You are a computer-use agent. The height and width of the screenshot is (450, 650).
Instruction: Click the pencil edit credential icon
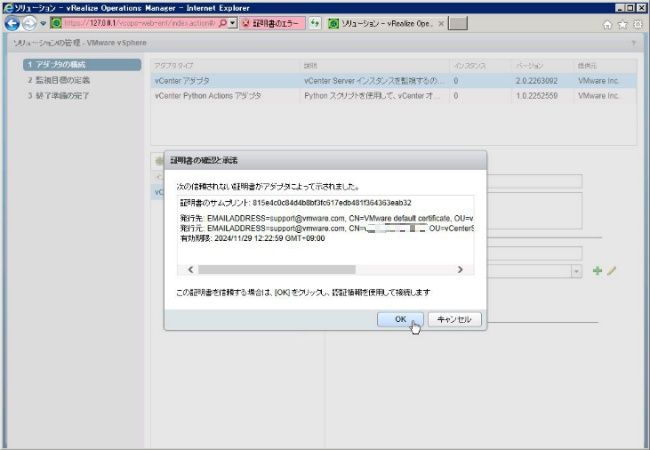611,271
